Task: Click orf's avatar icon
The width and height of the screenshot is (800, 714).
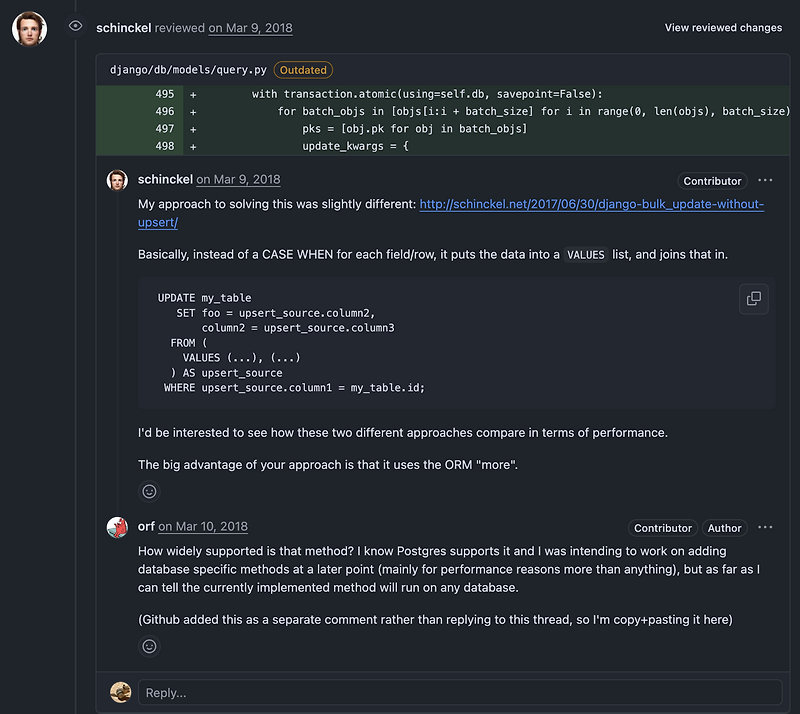Action: (117, 527)
